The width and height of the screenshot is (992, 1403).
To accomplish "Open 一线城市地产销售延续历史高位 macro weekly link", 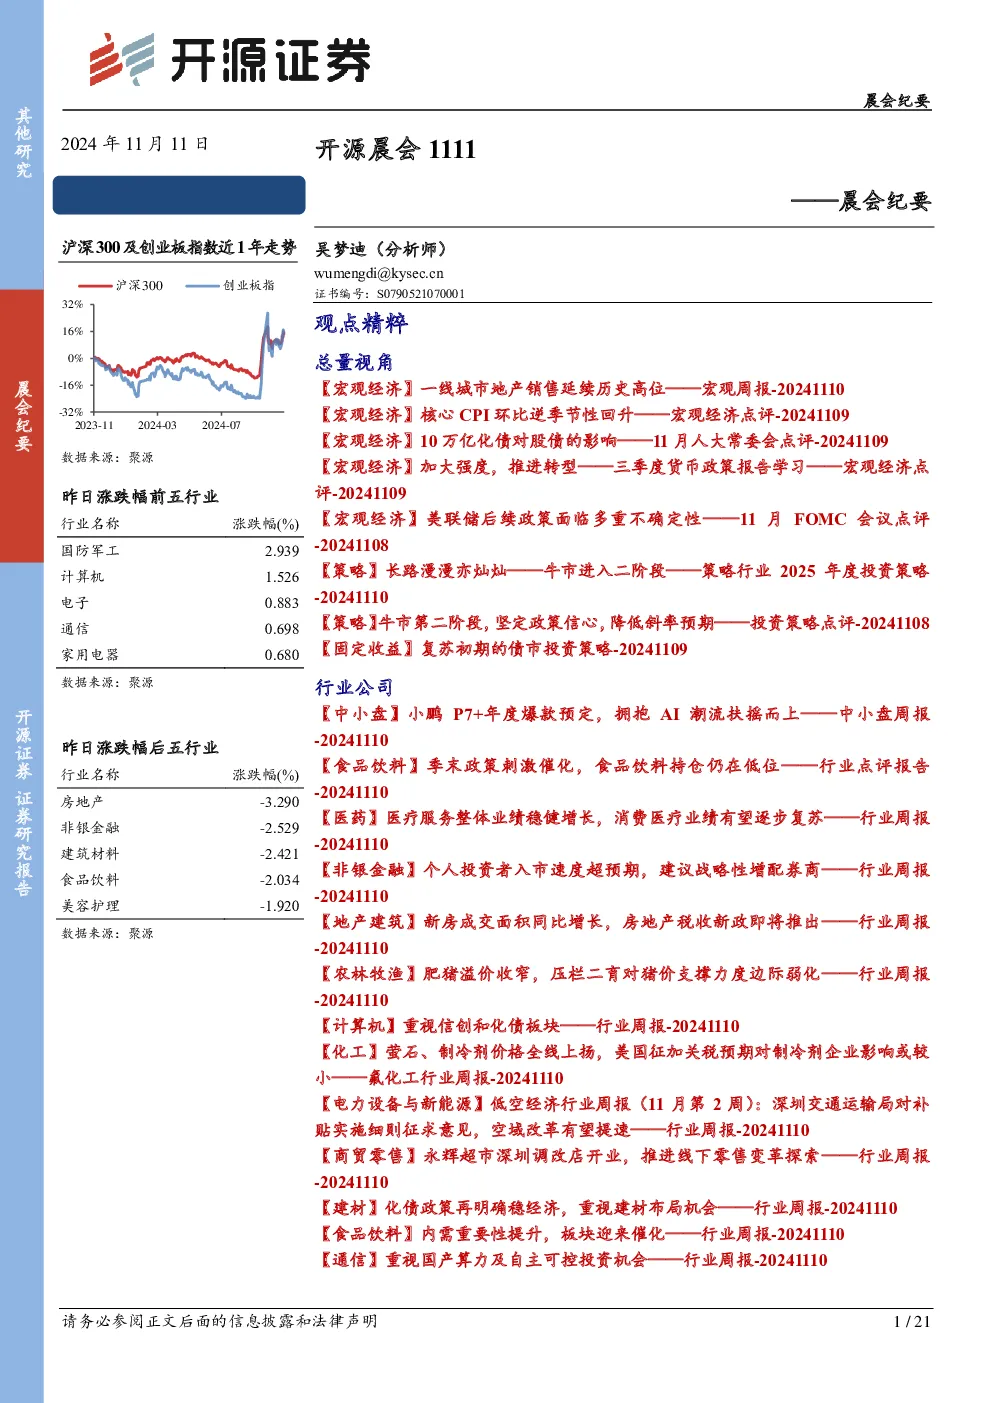I will pos(580,389).
